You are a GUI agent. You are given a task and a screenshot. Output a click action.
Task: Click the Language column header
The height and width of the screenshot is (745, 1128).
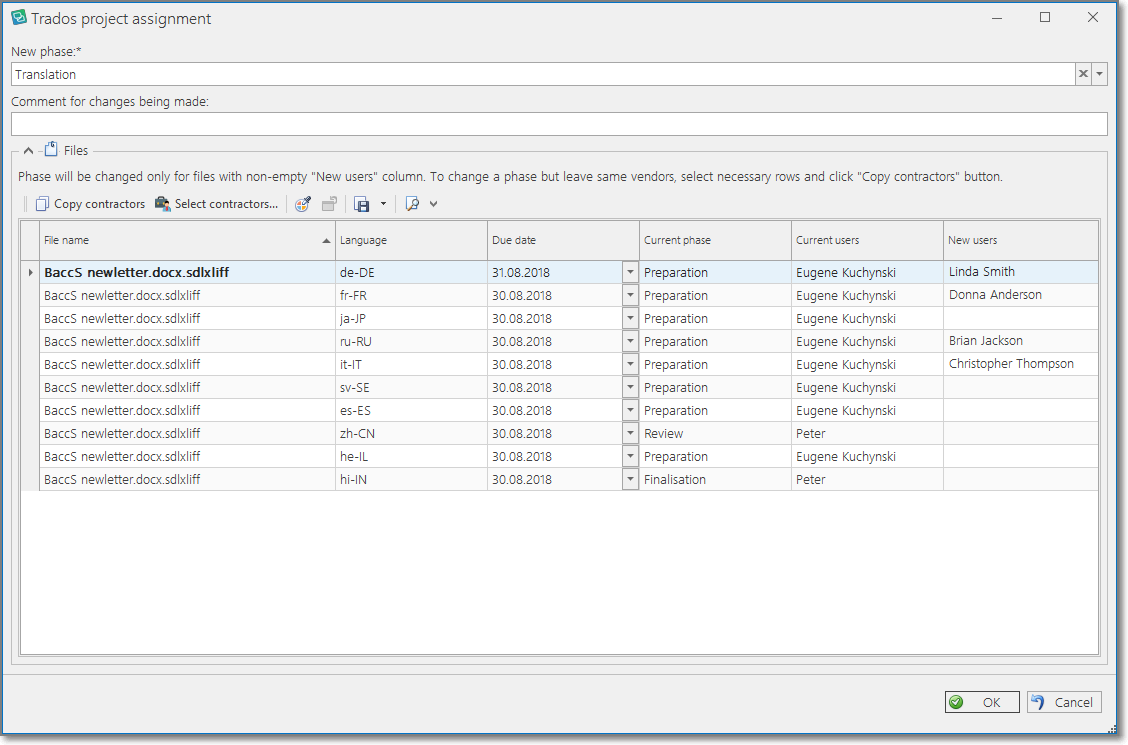(411, 240)
